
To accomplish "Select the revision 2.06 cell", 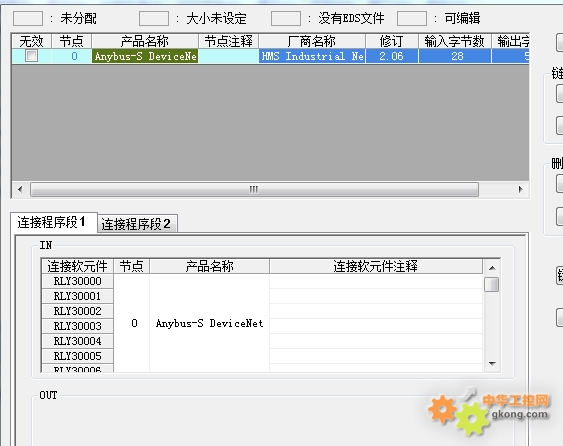I will click(x=392, y=56).
